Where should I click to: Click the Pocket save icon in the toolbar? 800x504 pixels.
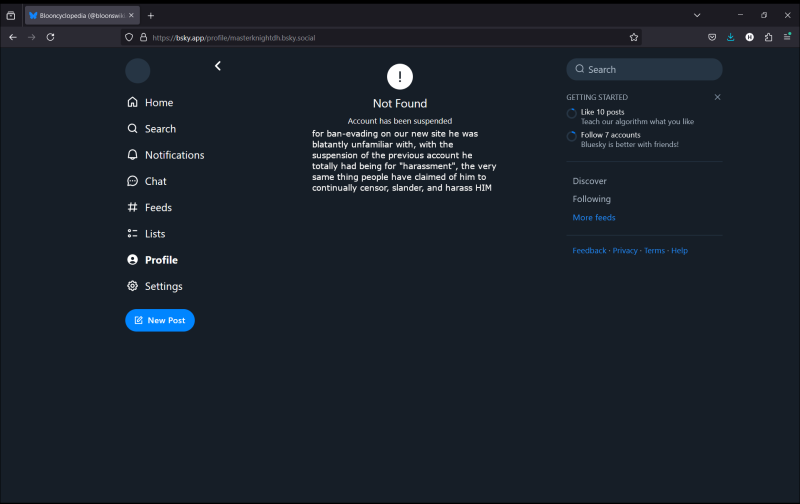[x=712, y=37]
